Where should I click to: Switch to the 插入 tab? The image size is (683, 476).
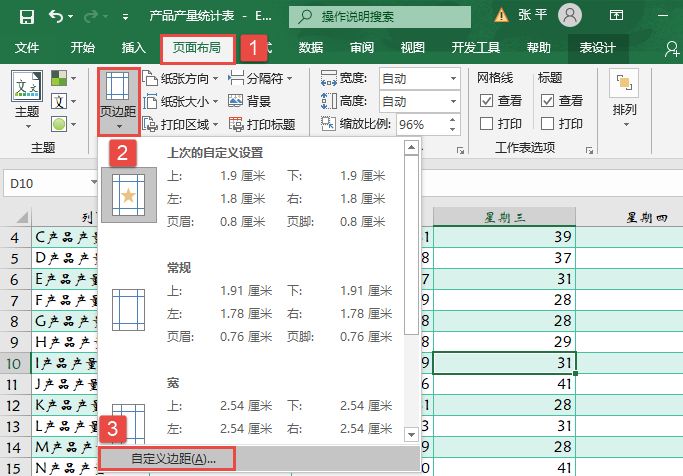[133, 47]
